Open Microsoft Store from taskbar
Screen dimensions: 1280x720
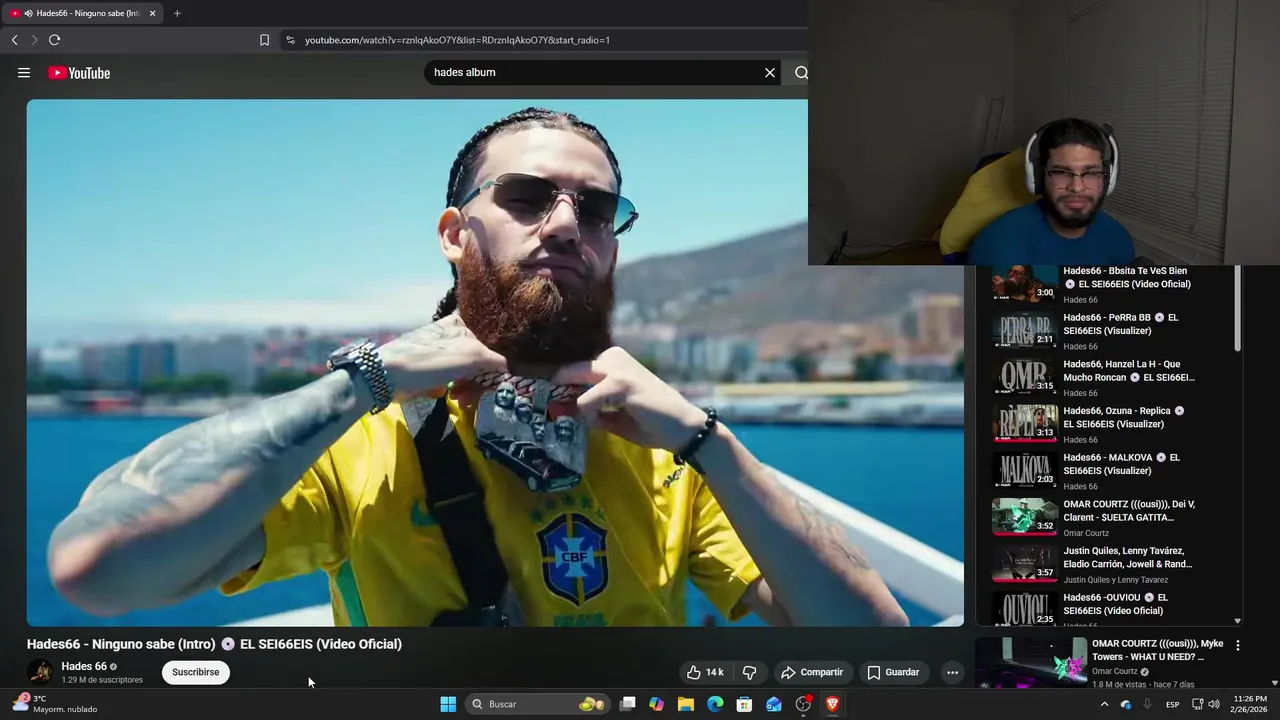(744, 704)
